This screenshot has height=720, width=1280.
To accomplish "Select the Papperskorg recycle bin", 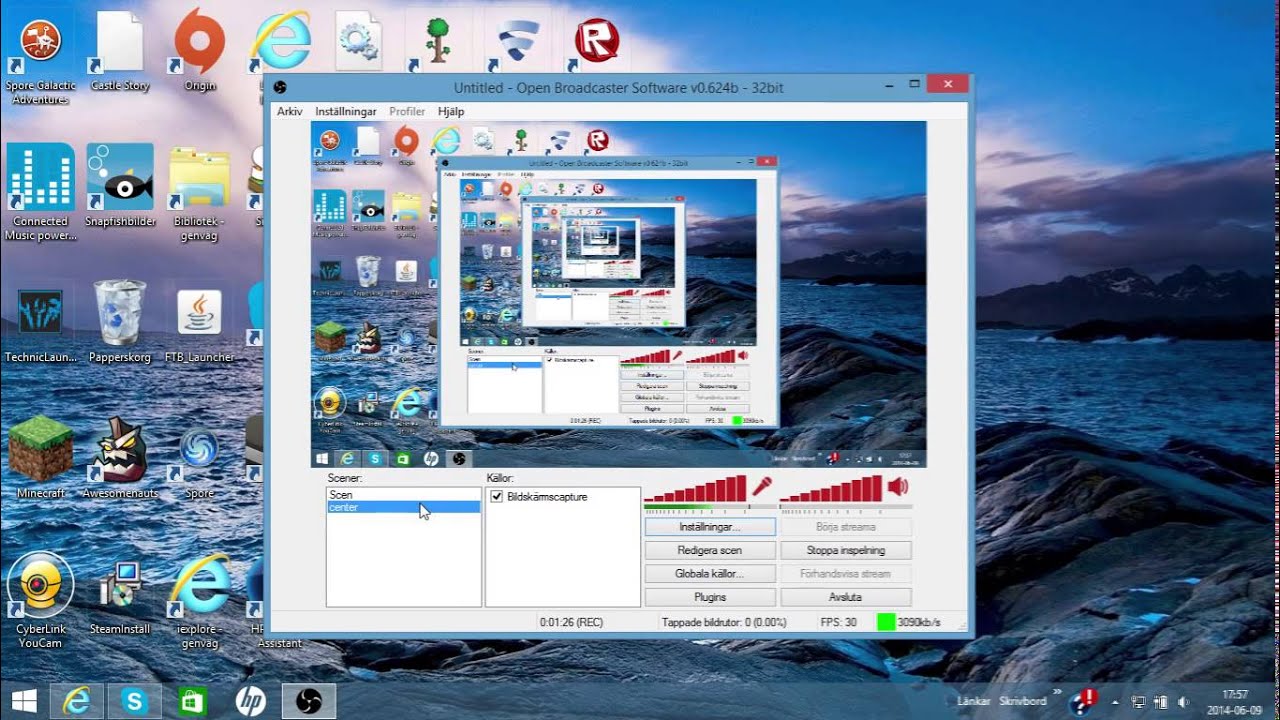I will coord(120,320).
